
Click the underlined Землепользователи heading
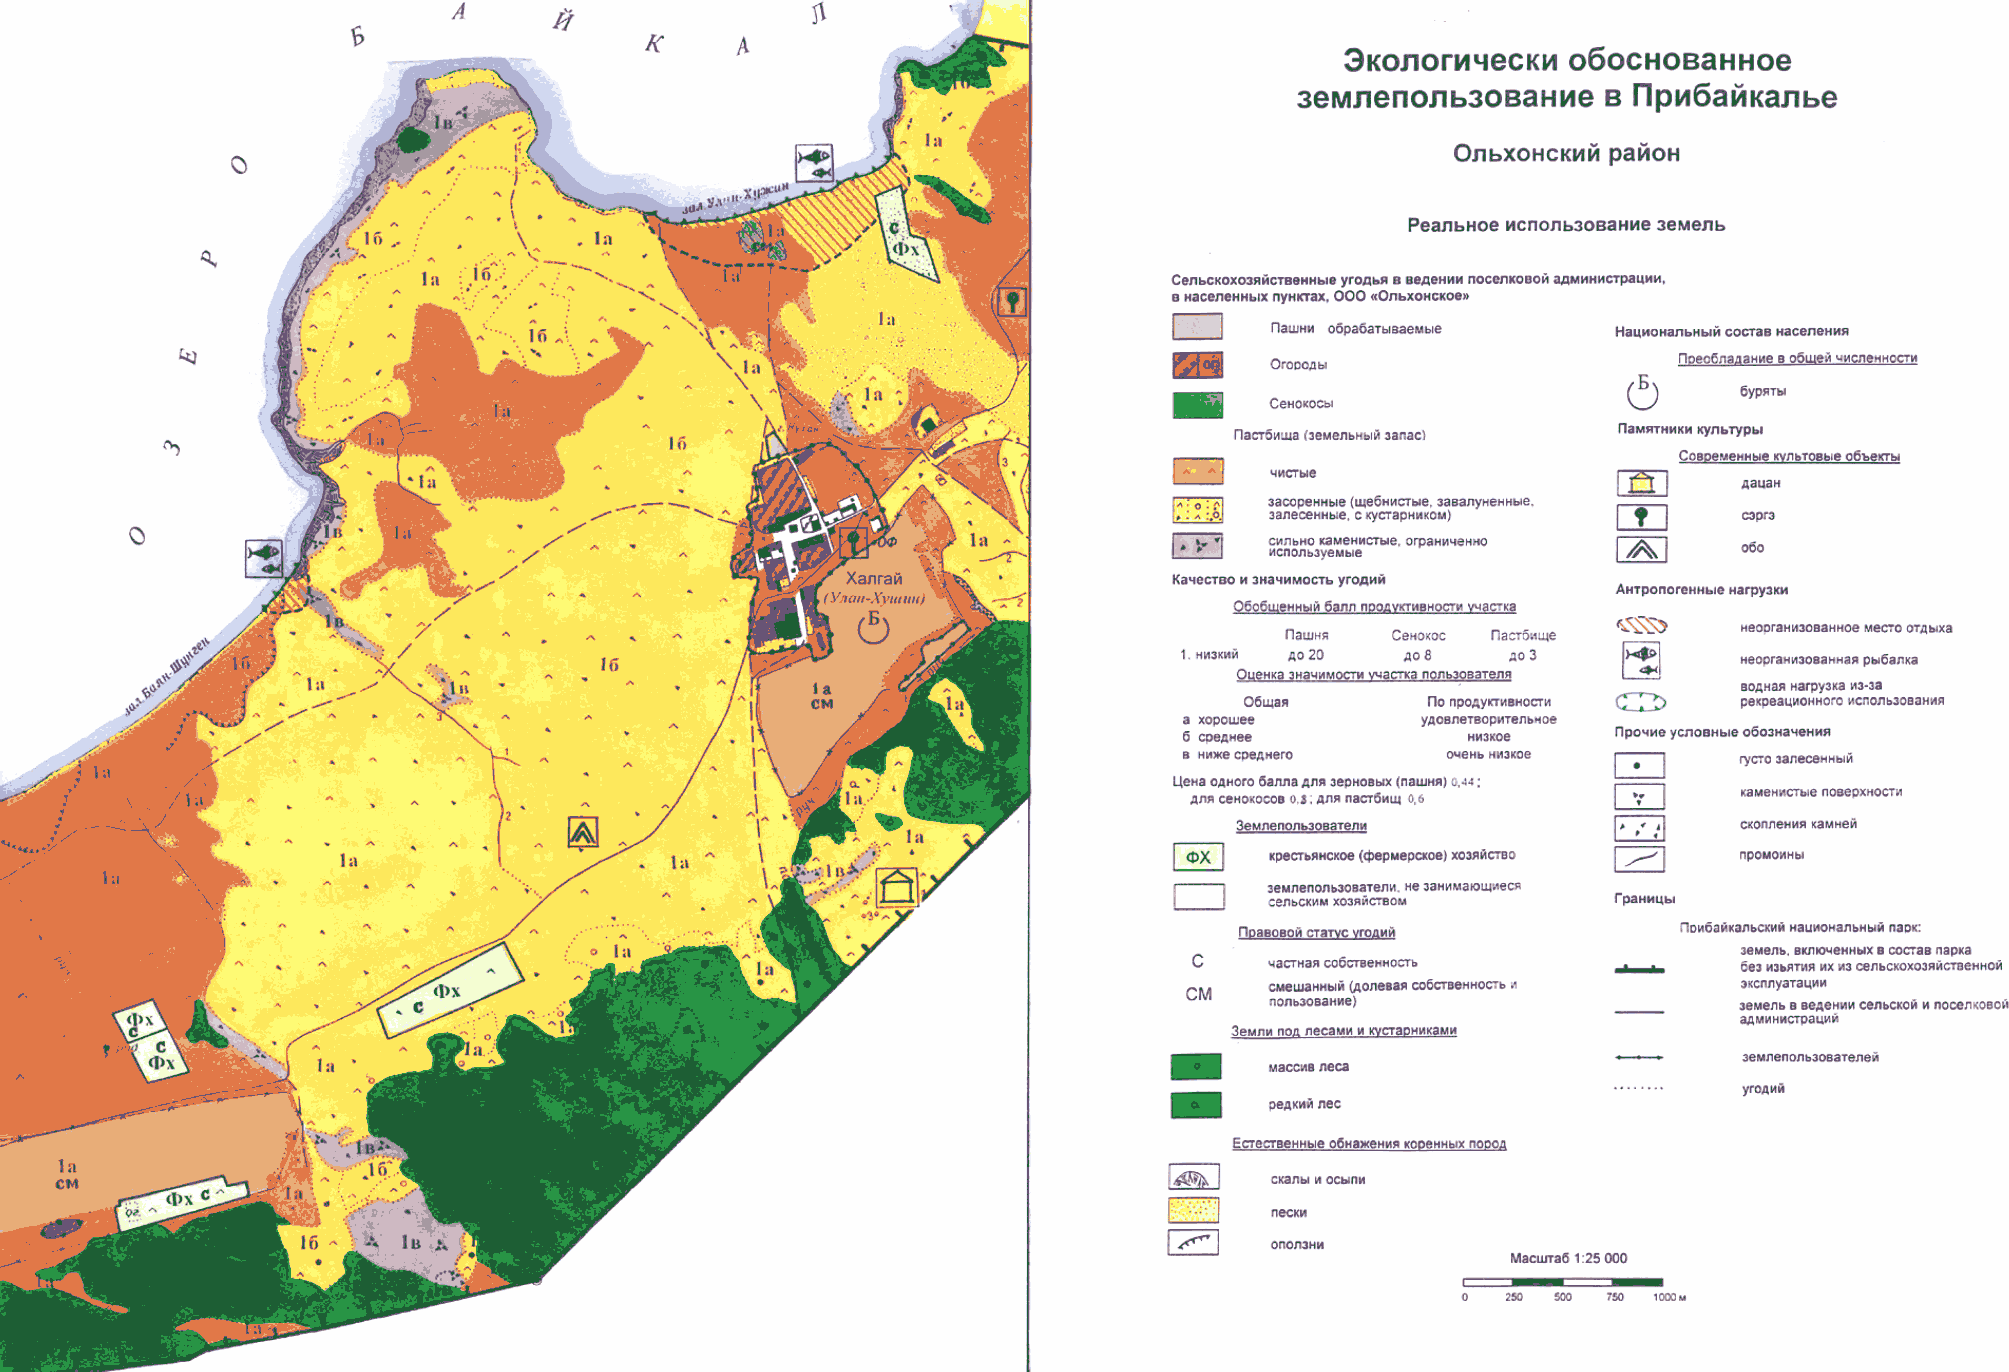(1301, 826)
